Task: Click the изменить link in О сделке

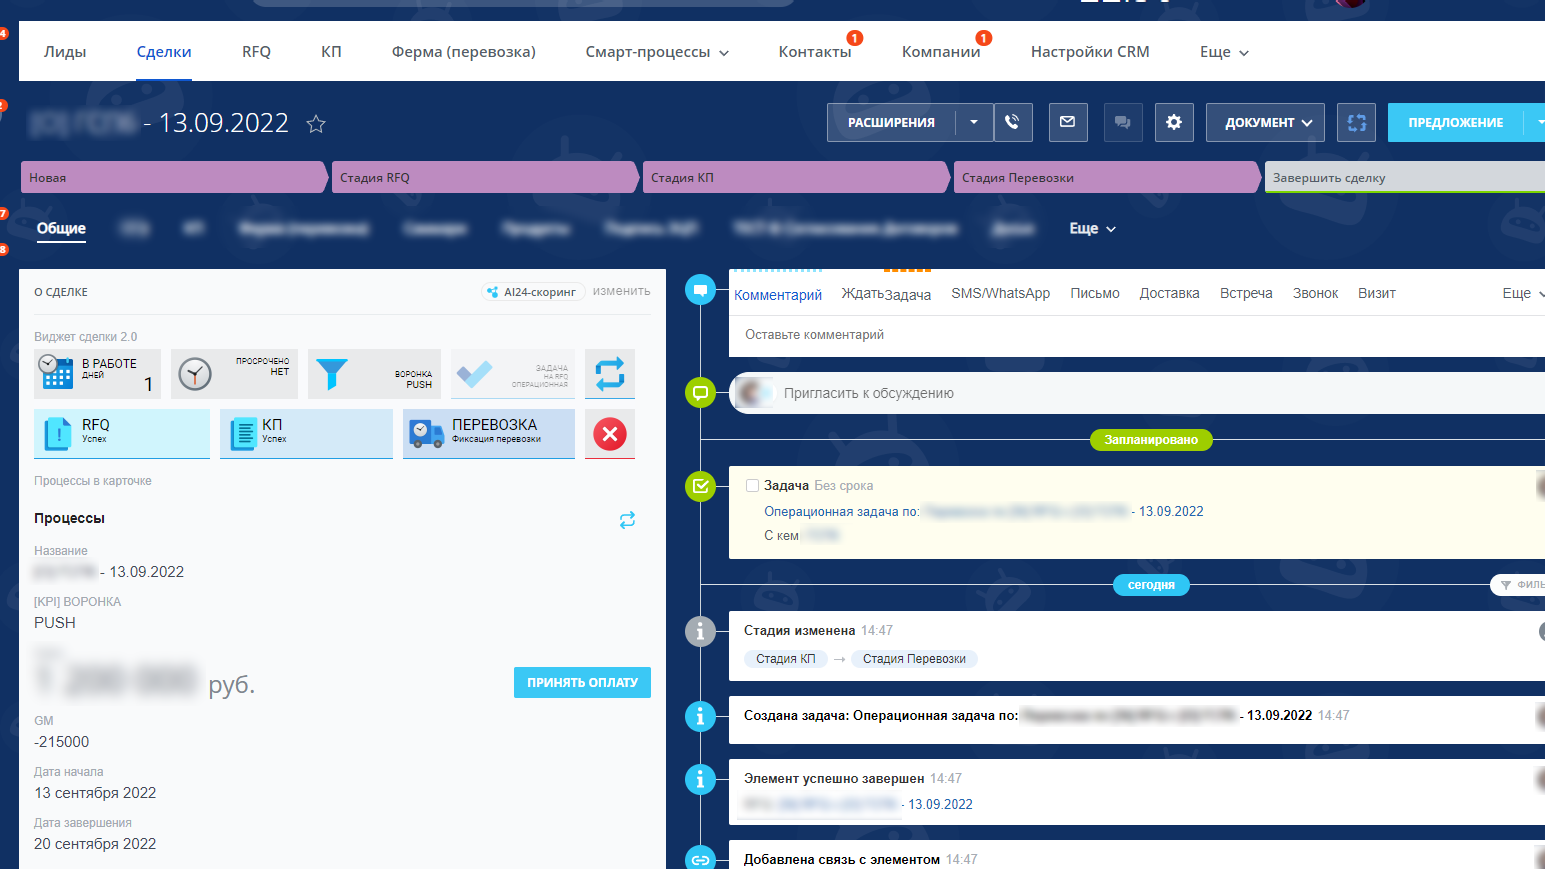Action: coord(621,291)
